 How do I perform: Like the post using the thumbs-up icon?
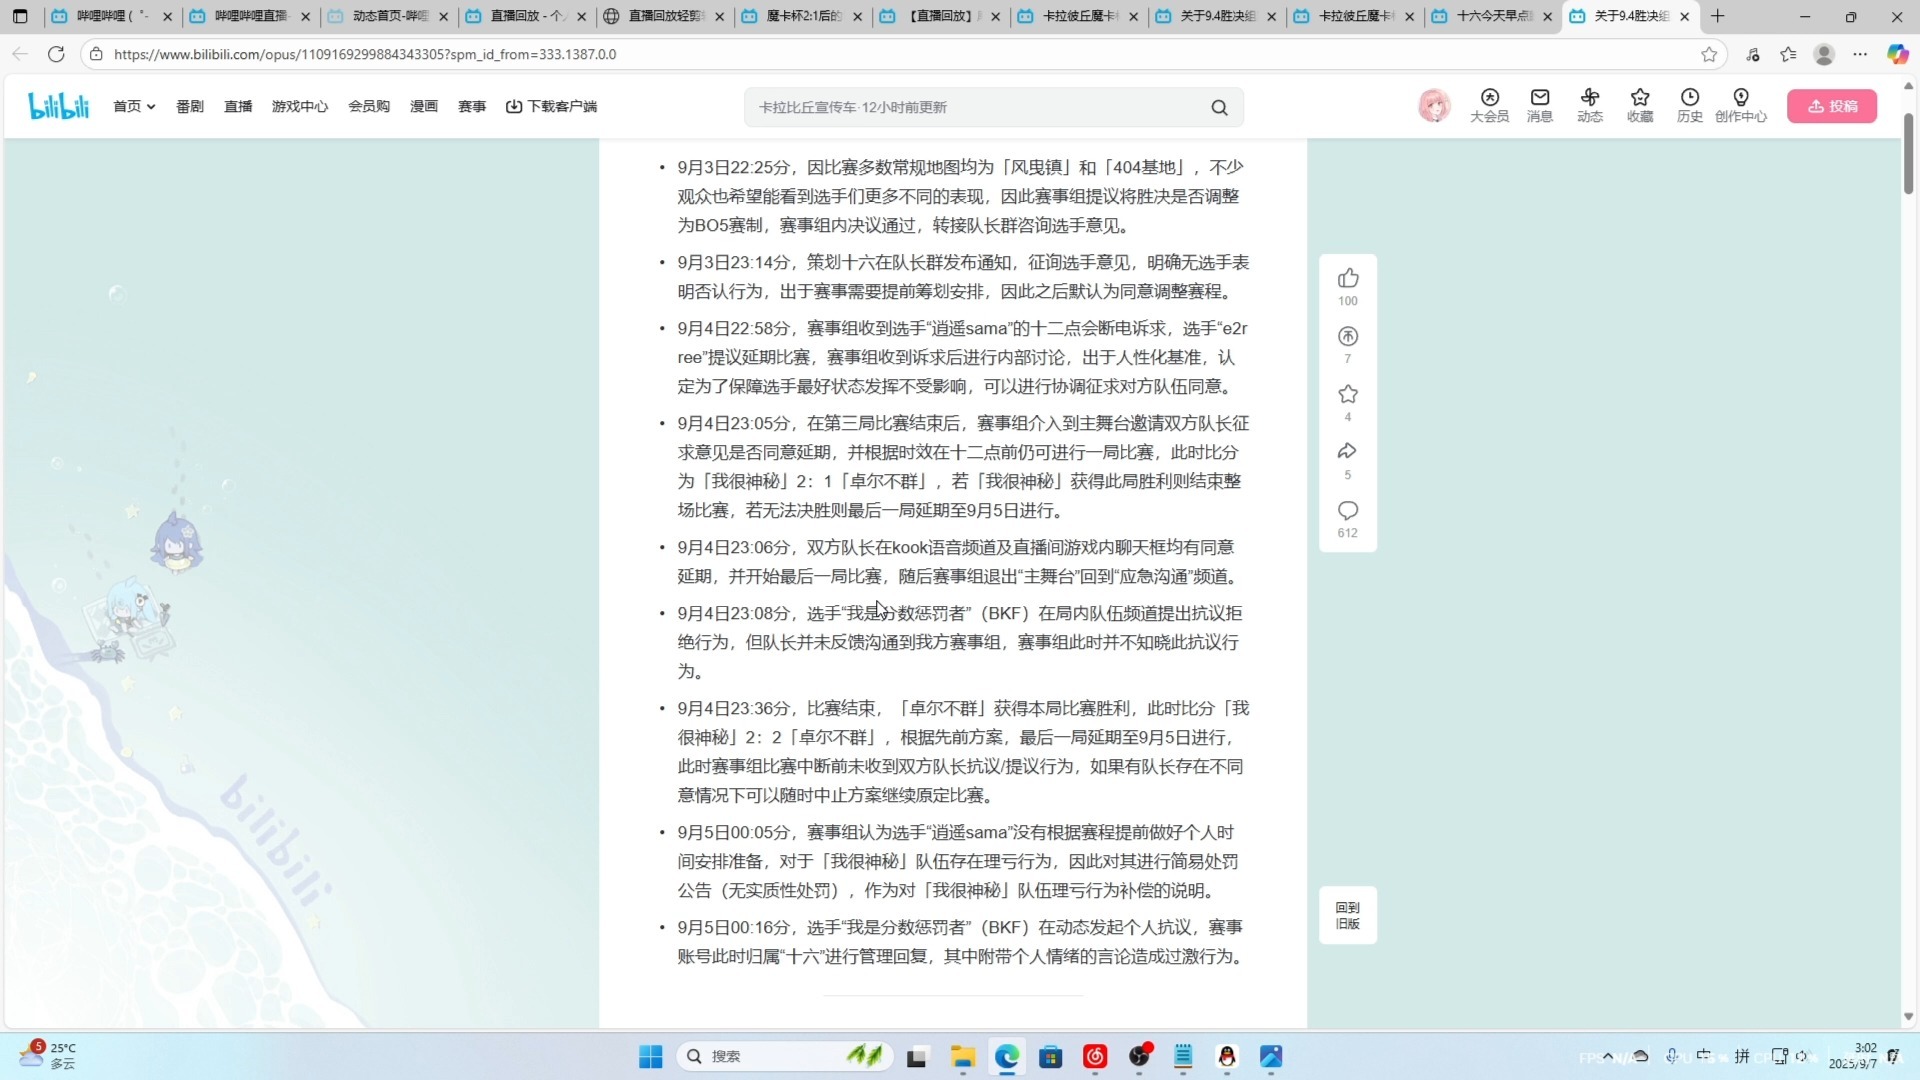coord(1347,278)
